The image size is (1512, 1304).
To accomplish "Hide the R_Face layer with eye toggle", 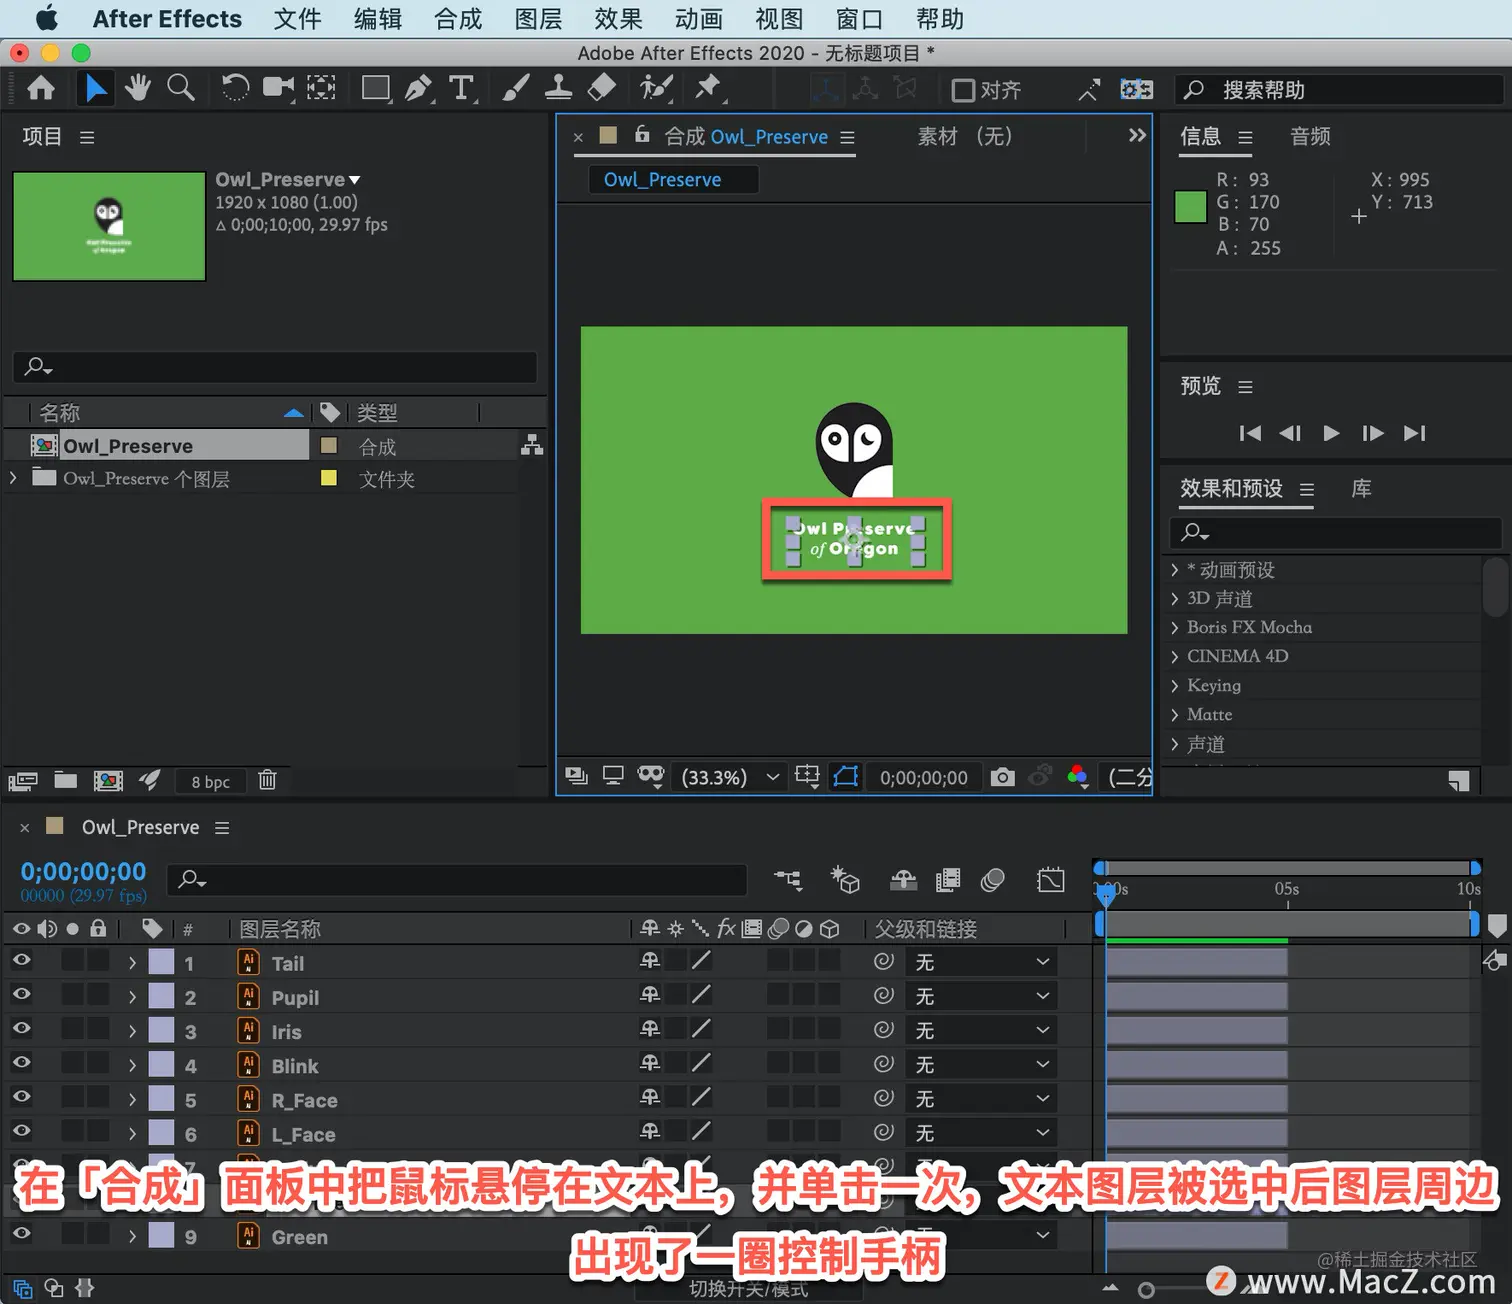I will pos(21,1097).
